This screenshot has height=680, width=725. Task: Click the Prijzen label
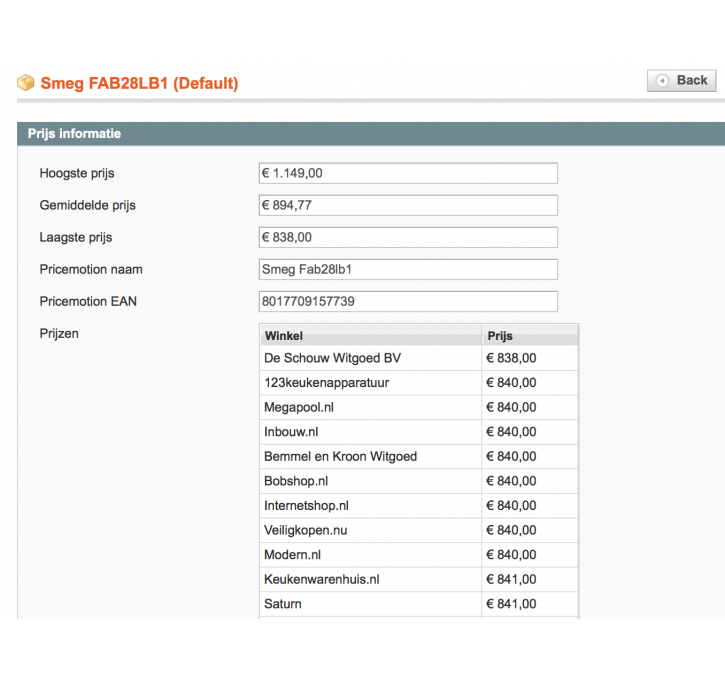pos(59,333)
